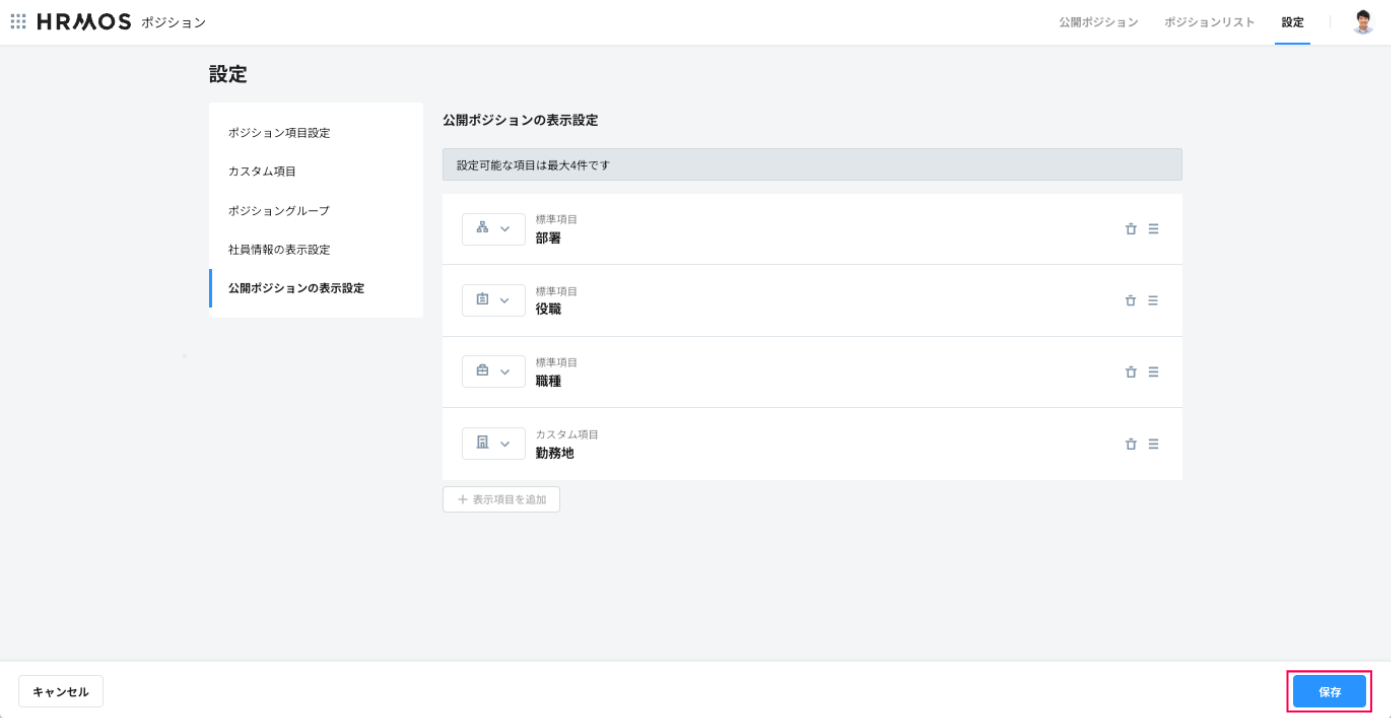
Task: Click the キャンセル button
Action: pos(61,692)
